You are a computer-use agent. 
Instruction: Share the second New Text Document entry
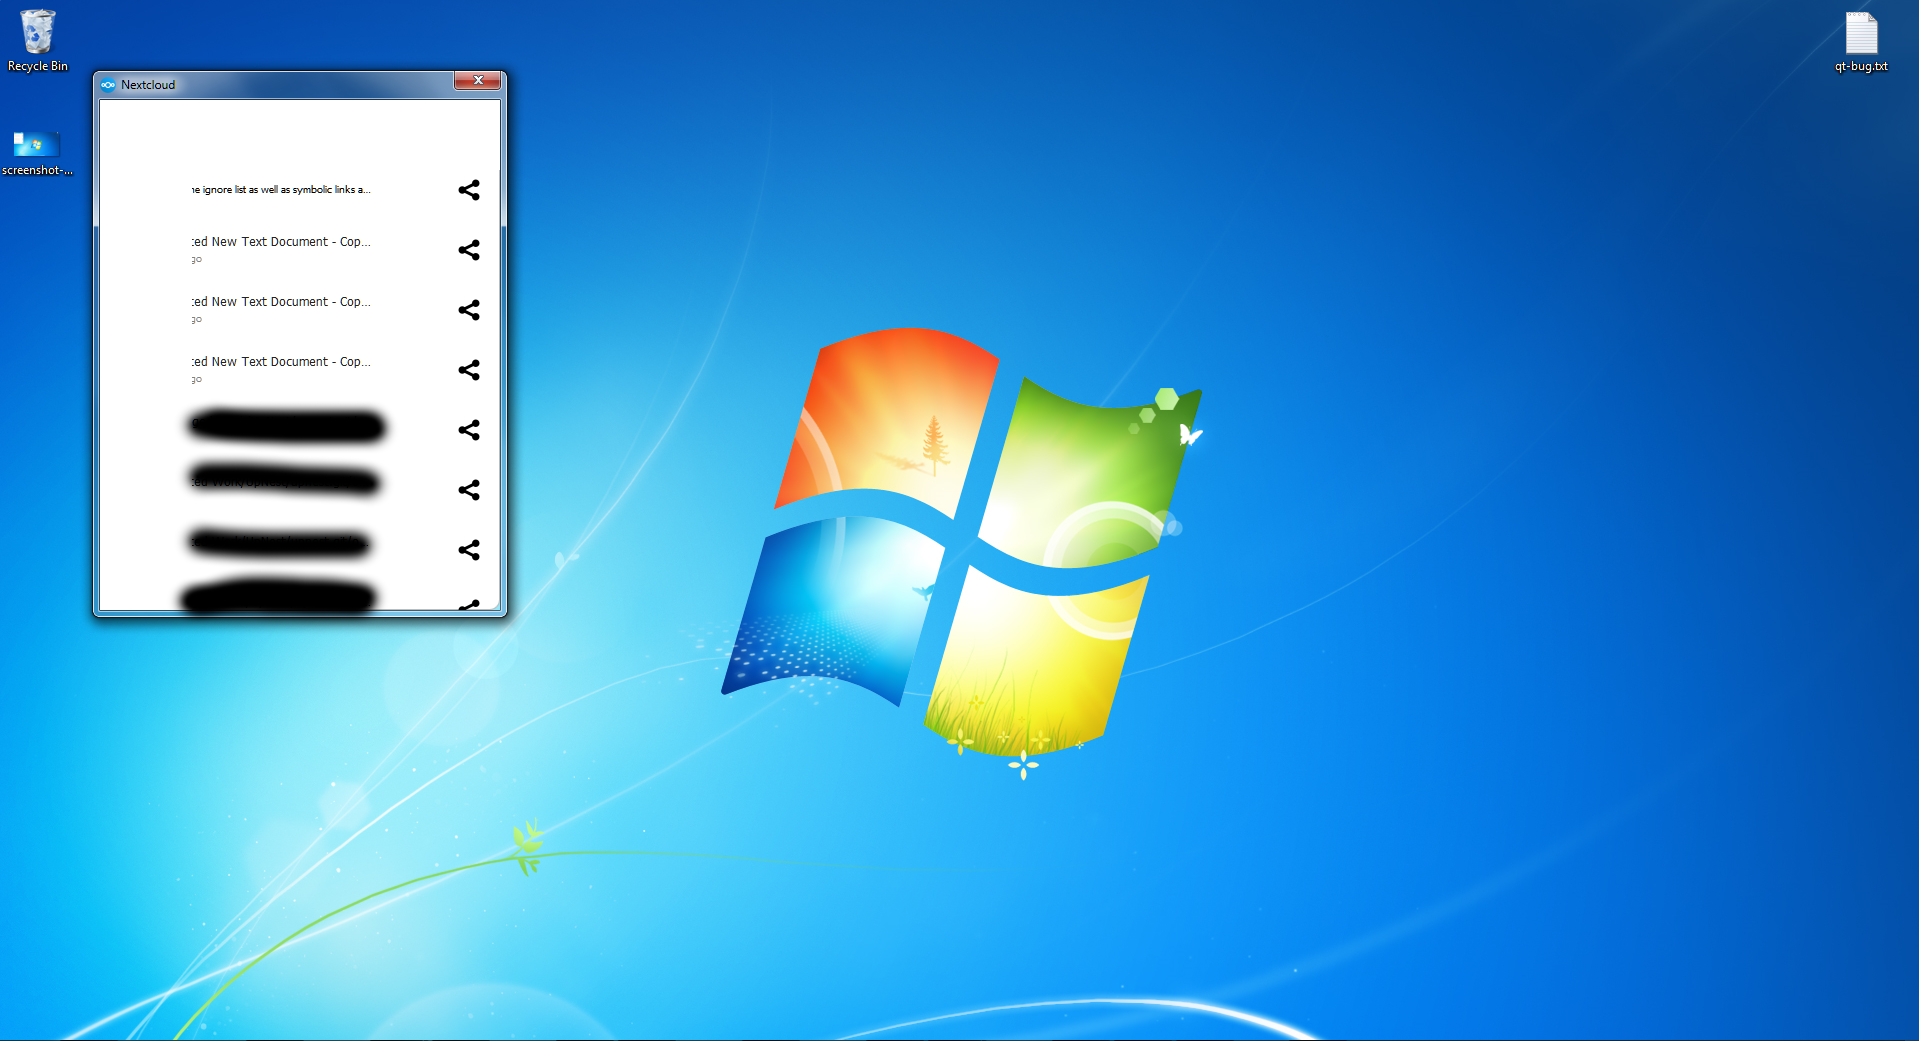(x=469, y=310)
